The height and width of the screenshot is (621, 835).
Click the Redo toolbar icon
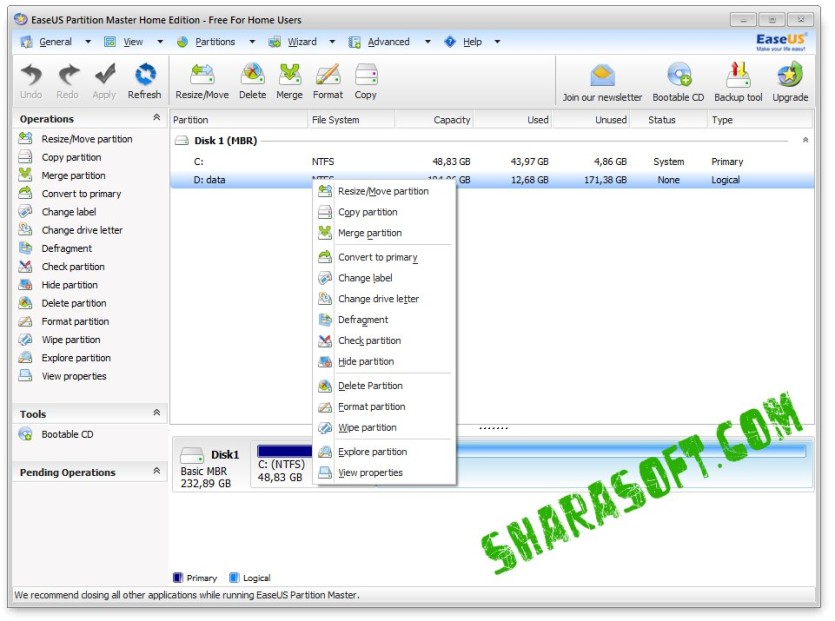tap(68, 74)
